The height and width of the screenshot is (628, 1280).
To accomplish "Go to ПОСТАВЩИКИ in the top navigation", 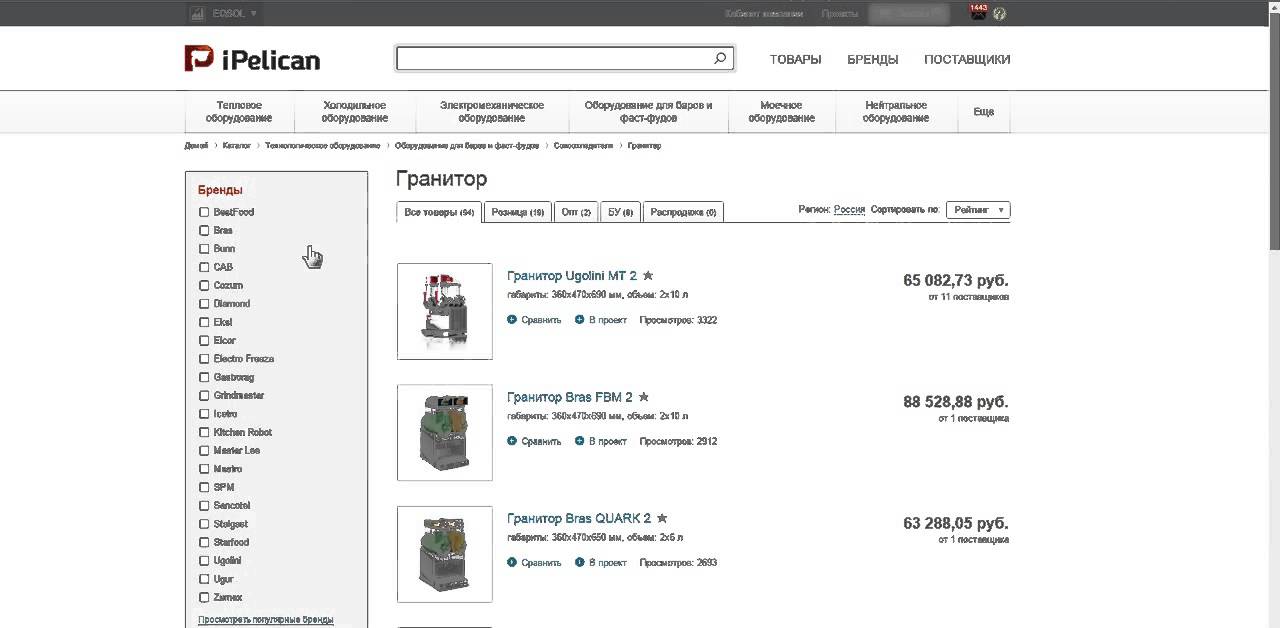I will [x=967, y=59].
